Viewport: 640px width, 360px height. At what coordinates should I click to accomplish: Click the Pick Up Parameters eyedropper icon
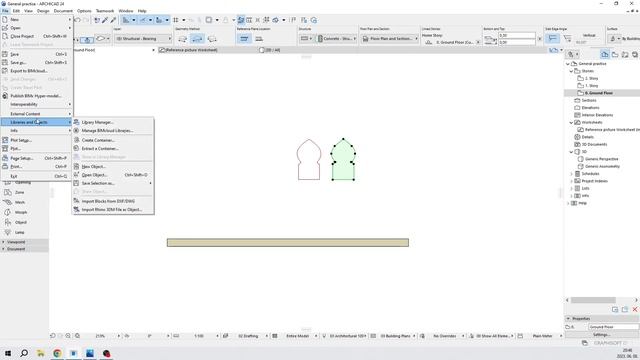[105, 20]
